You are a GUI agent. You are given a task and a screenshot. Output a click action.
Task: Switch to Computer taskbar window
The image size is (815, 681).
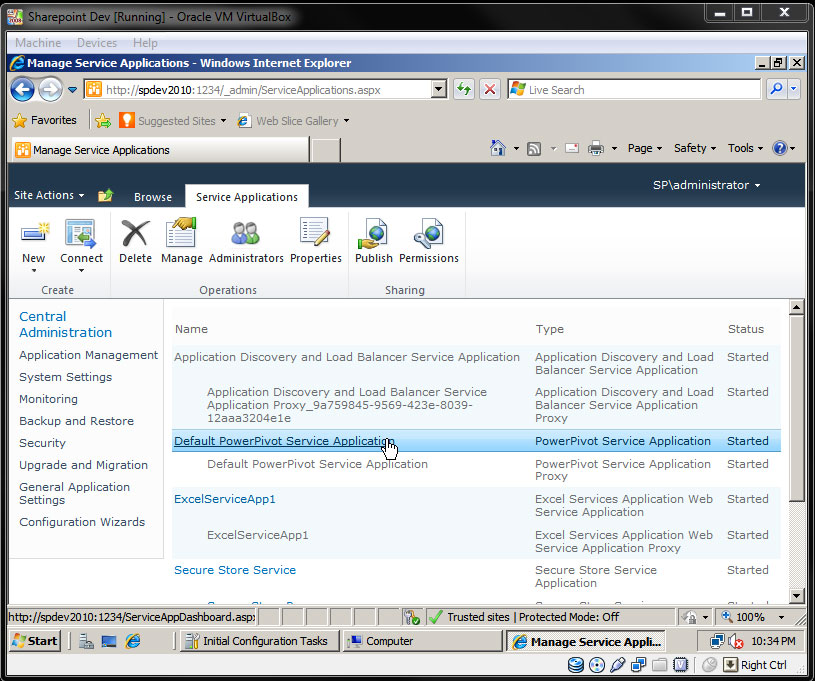[422, 641]
